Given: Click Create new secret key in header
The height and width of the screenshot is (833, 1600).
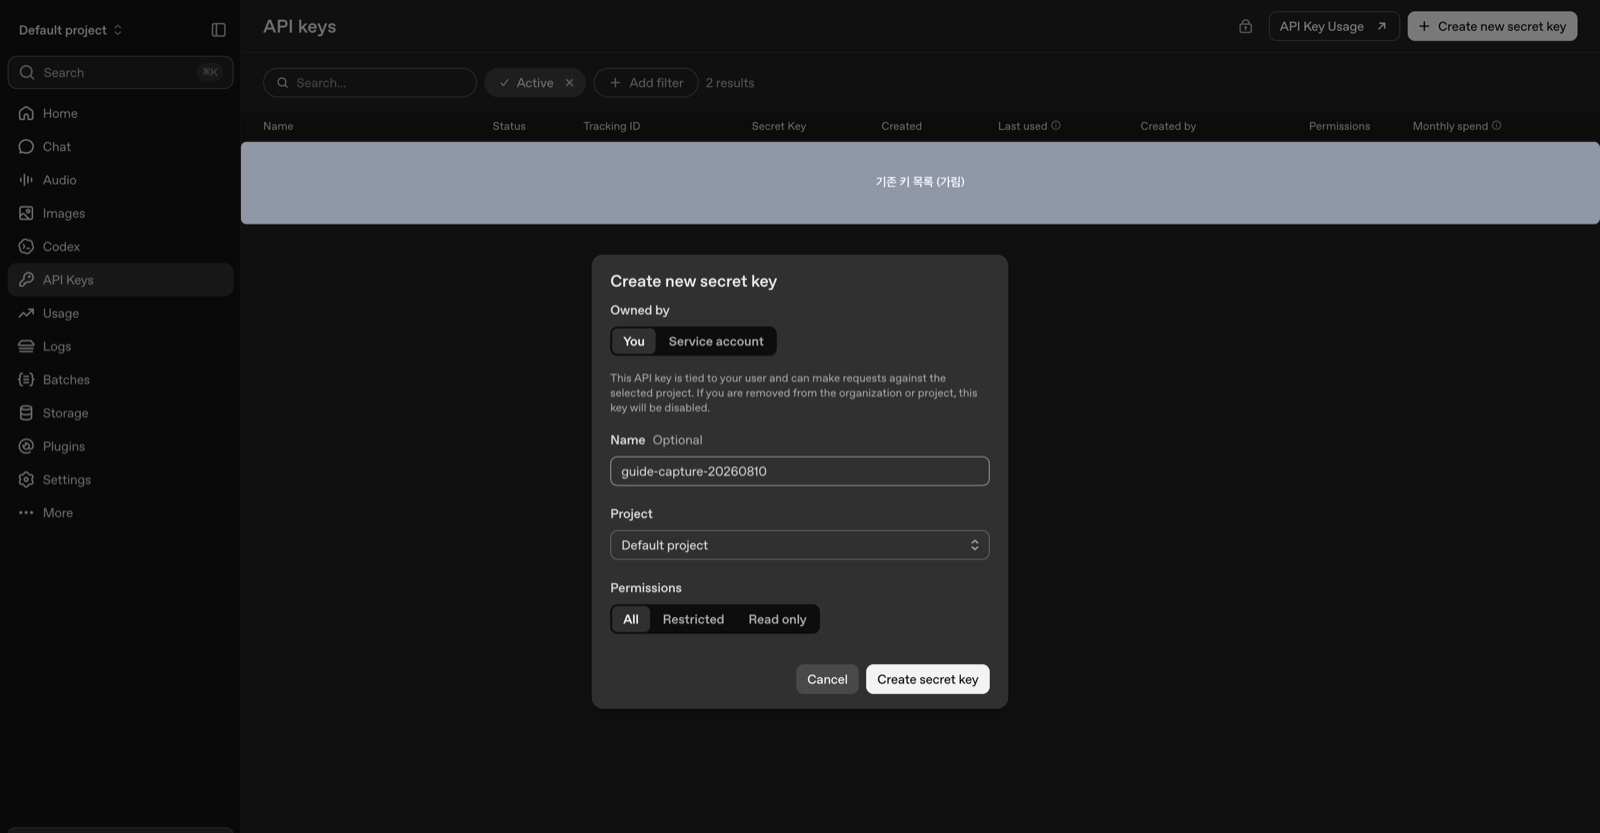Looking at the screenshot, I should (1492, 26).
